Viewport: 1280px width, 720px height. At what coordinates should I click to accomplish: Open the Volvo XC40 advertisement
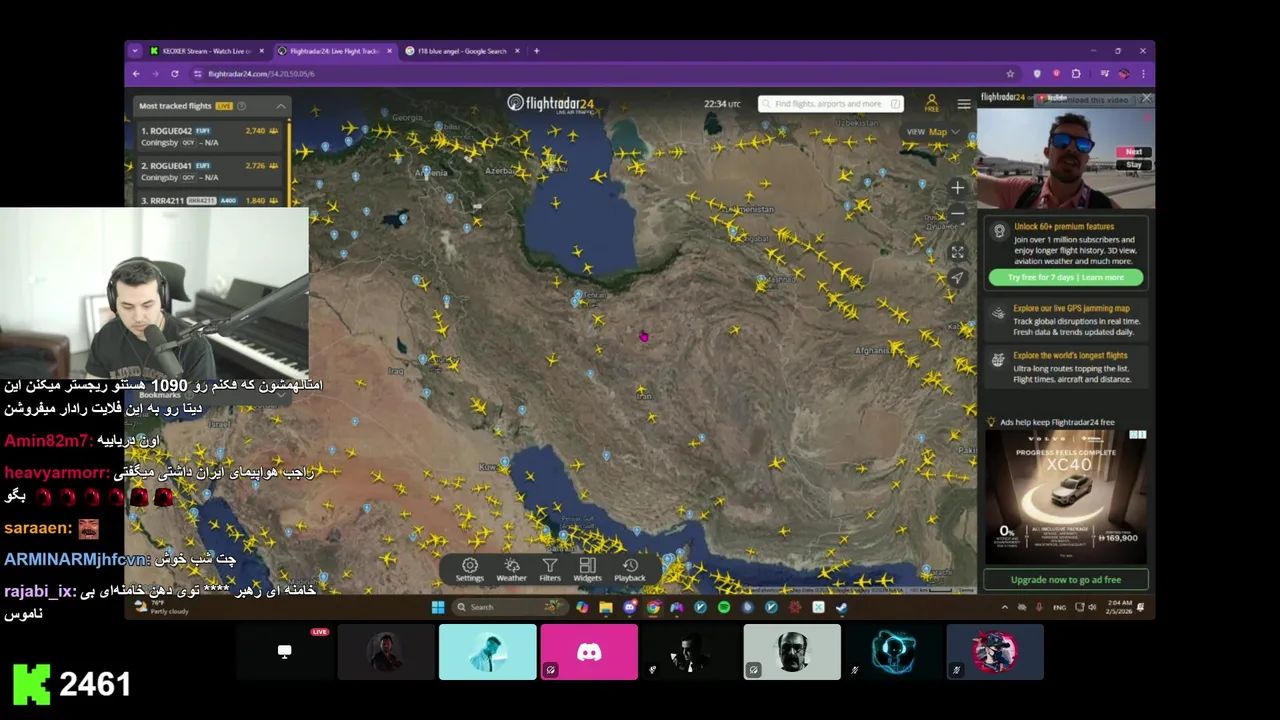pyautogui.click(x=1065, y=497)
